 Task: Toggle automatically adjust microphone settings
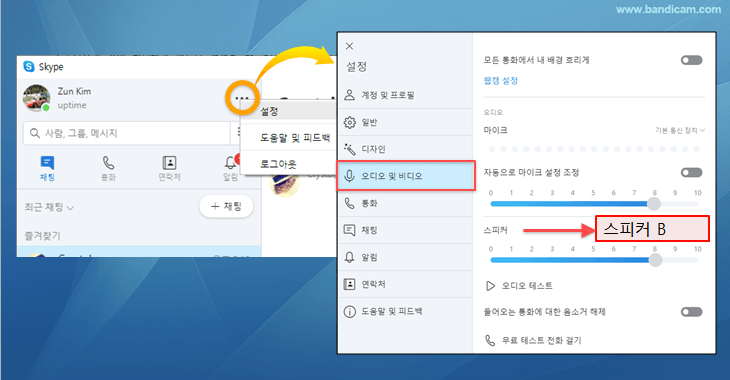691,173
